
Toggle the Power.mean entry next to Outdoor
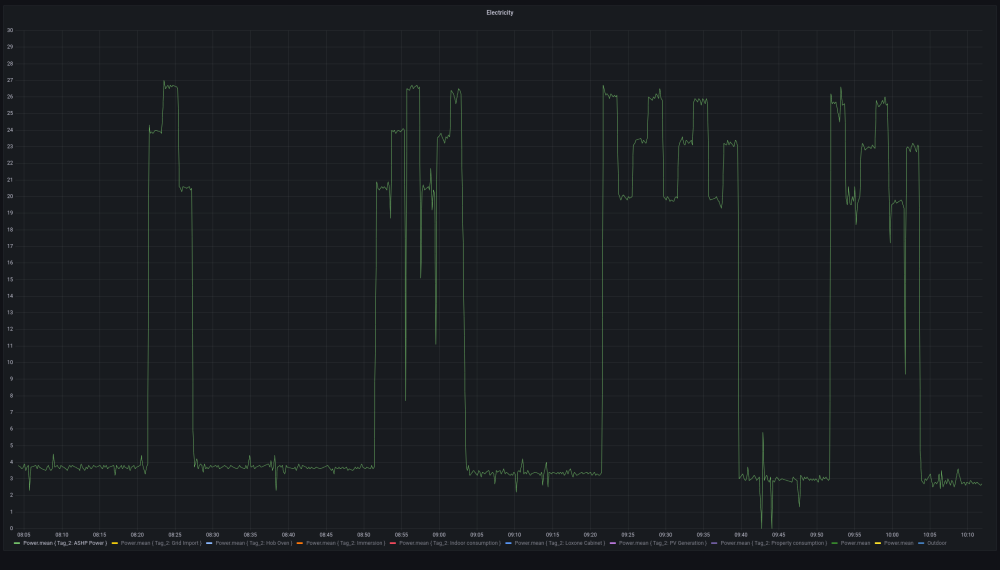898,543
